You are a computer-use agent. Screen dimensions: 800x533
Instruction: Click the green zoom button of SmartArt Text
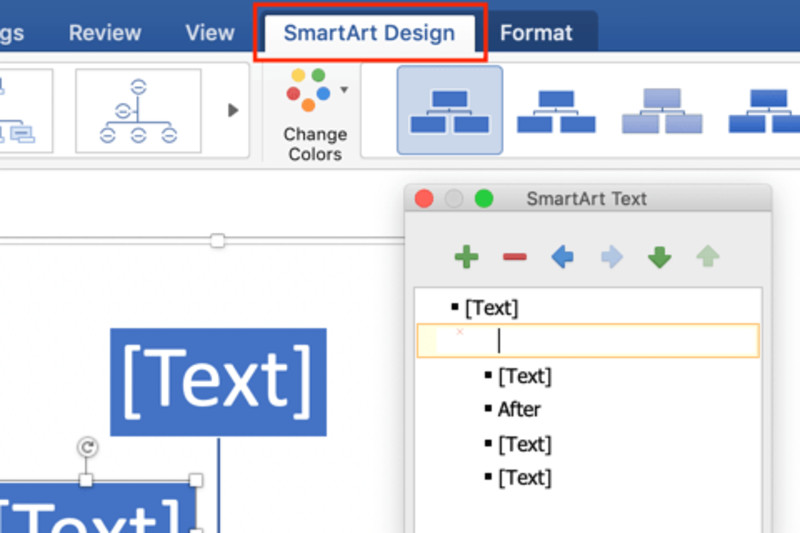[x=484, y=198]
